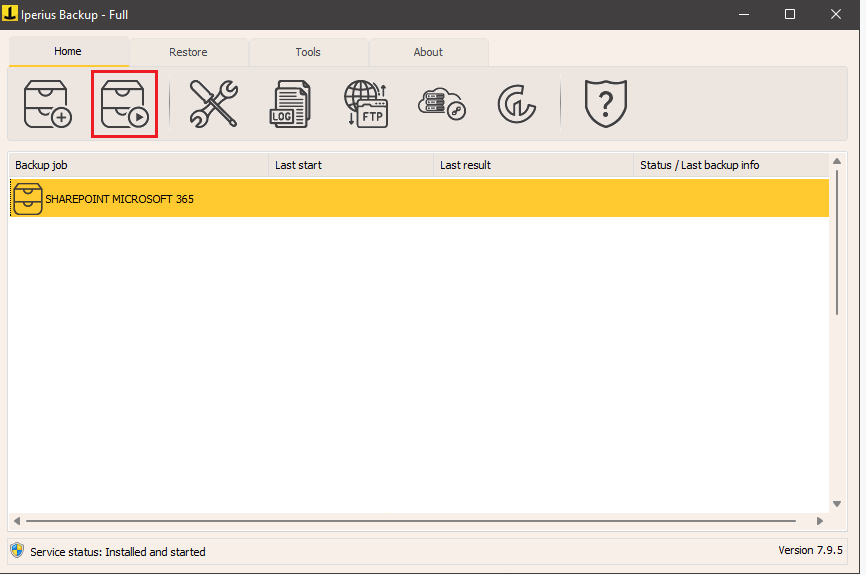Click the SharePoint job drawer icon

[28, 199]
